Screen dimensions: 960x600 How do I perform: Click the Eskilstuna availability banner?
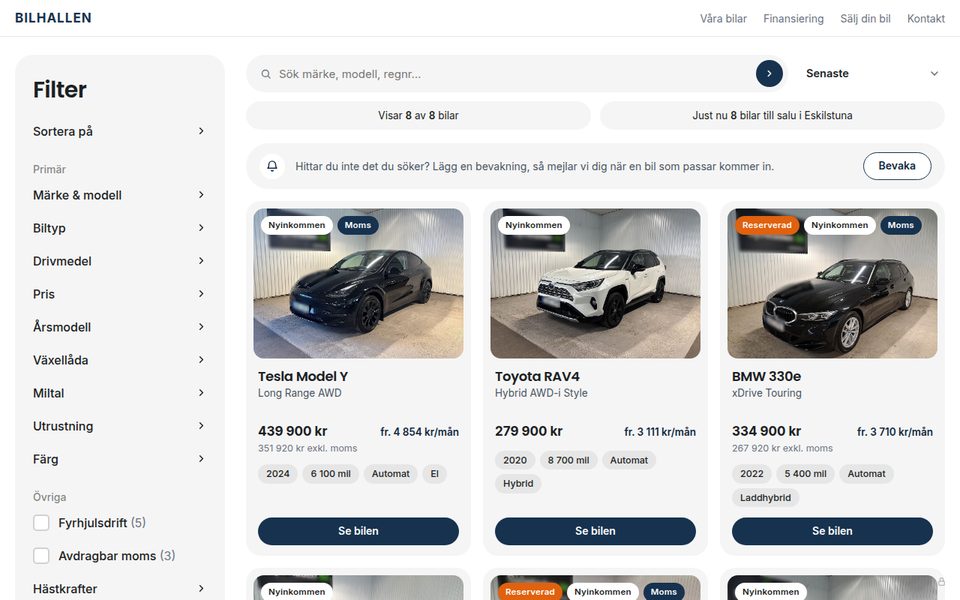coord(772,115)
